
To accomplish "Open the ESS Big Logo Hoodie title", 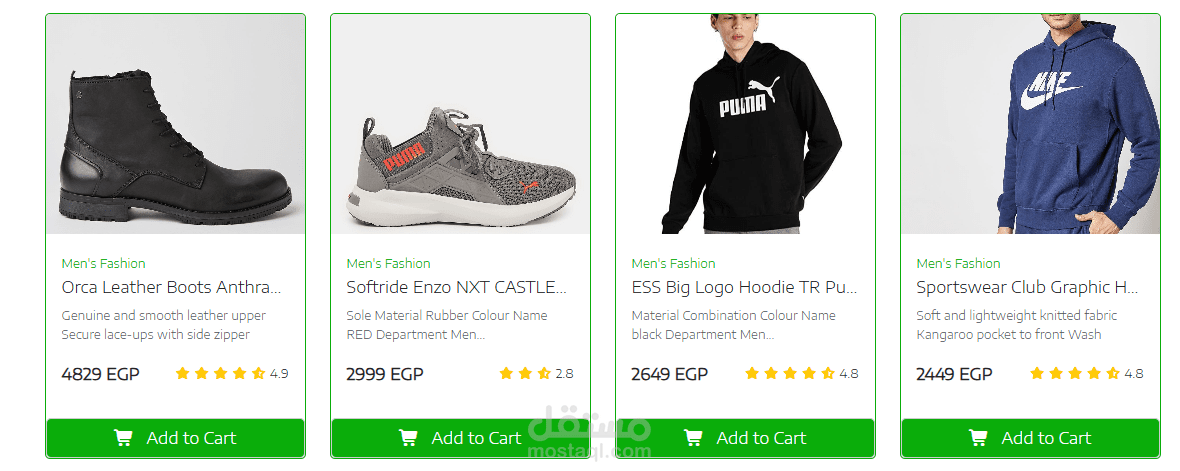I will (x=744, y=288).
